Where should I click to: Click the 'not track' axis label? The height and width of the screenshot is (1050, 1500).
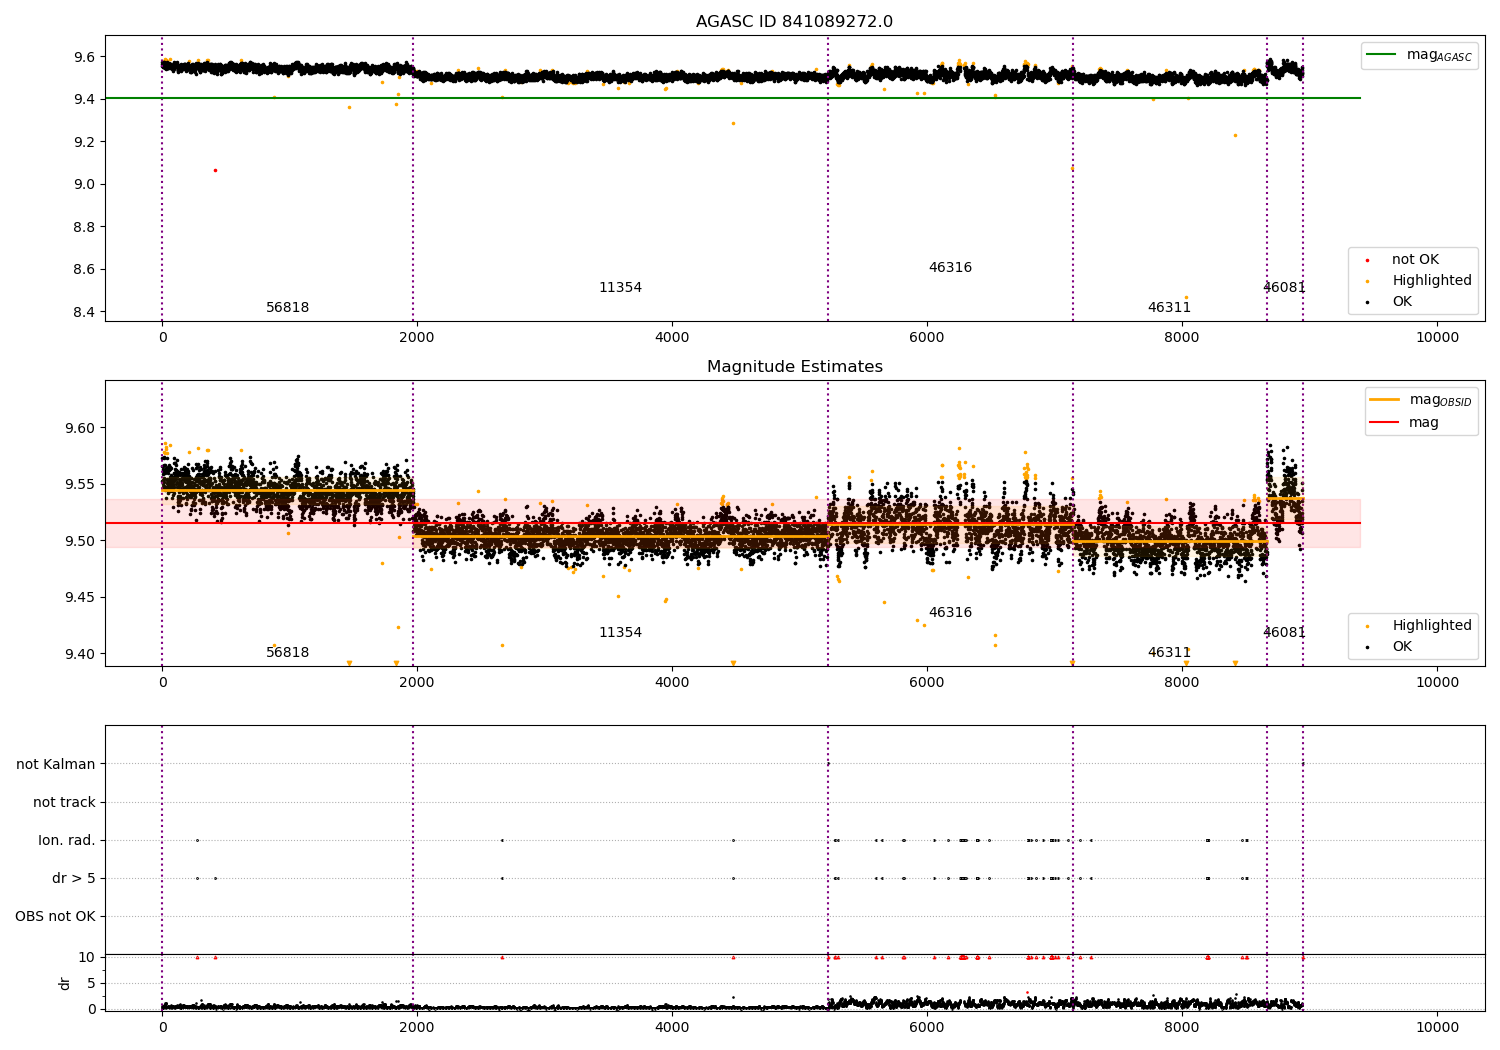(x=64, y=802)
